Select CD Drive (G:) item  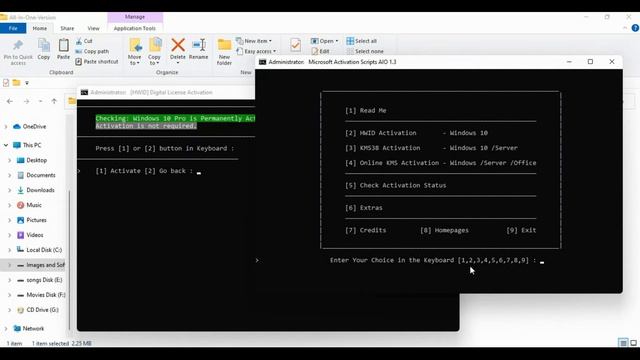pyautogui.click(x=42, y=310)
